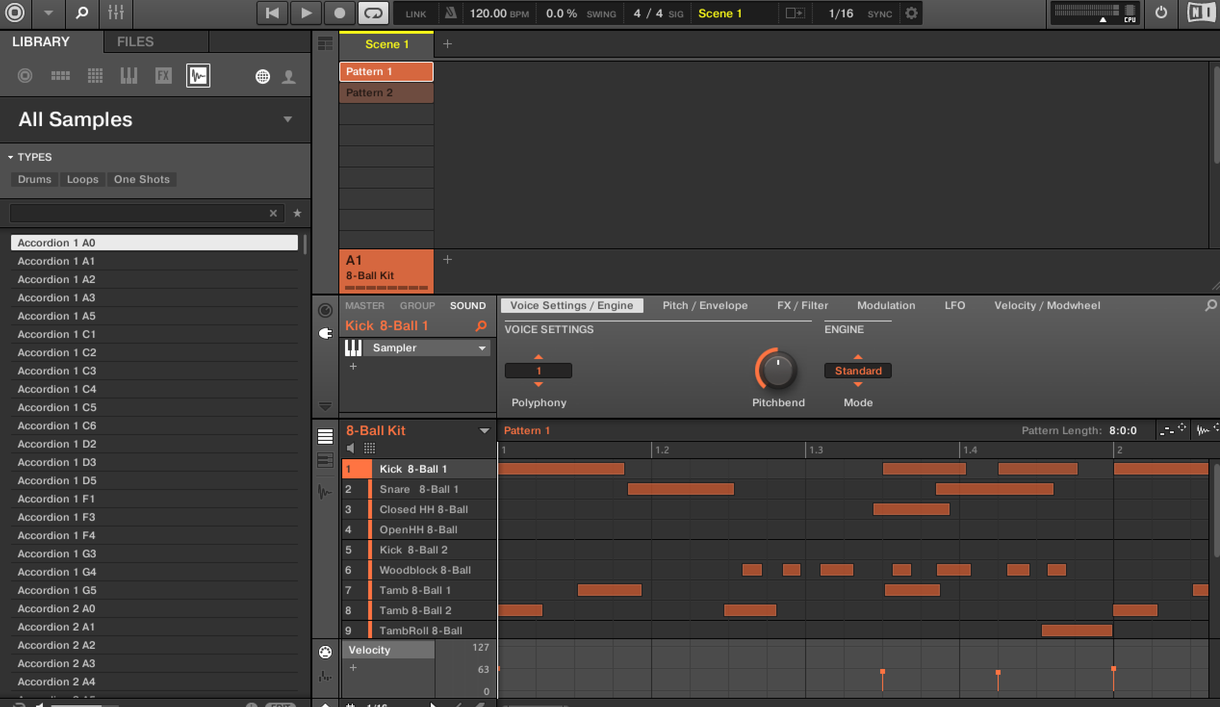Toggle the favorites star filter

tap(297, 213)
